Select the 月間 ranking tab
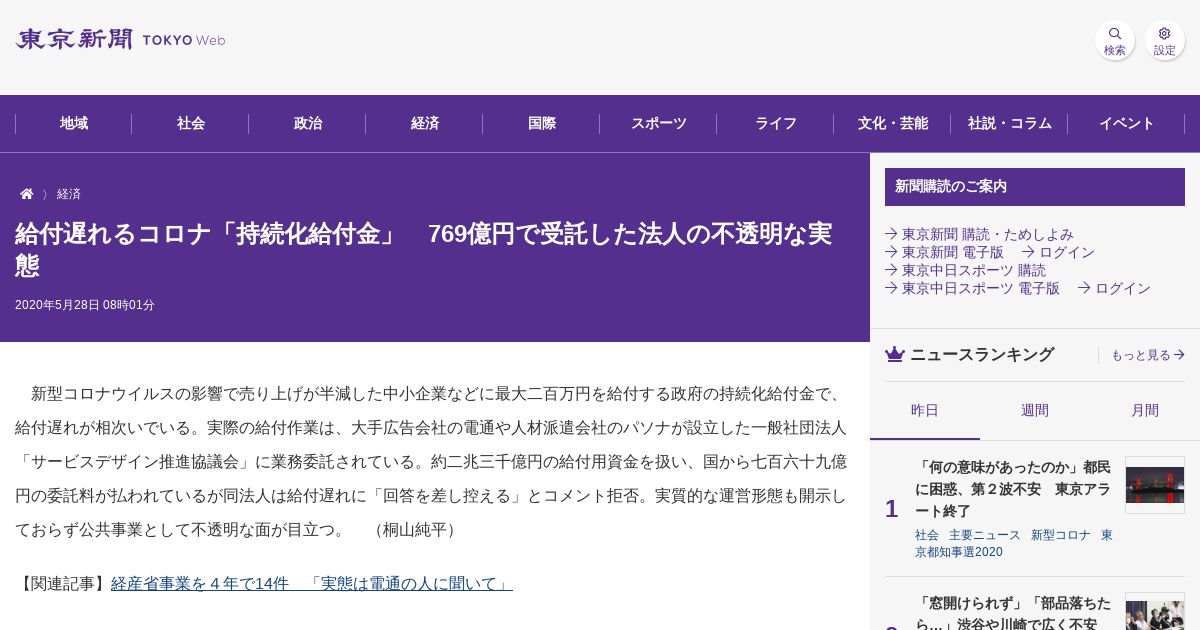The image size is (1200, 630). [x=1145, y=410]
